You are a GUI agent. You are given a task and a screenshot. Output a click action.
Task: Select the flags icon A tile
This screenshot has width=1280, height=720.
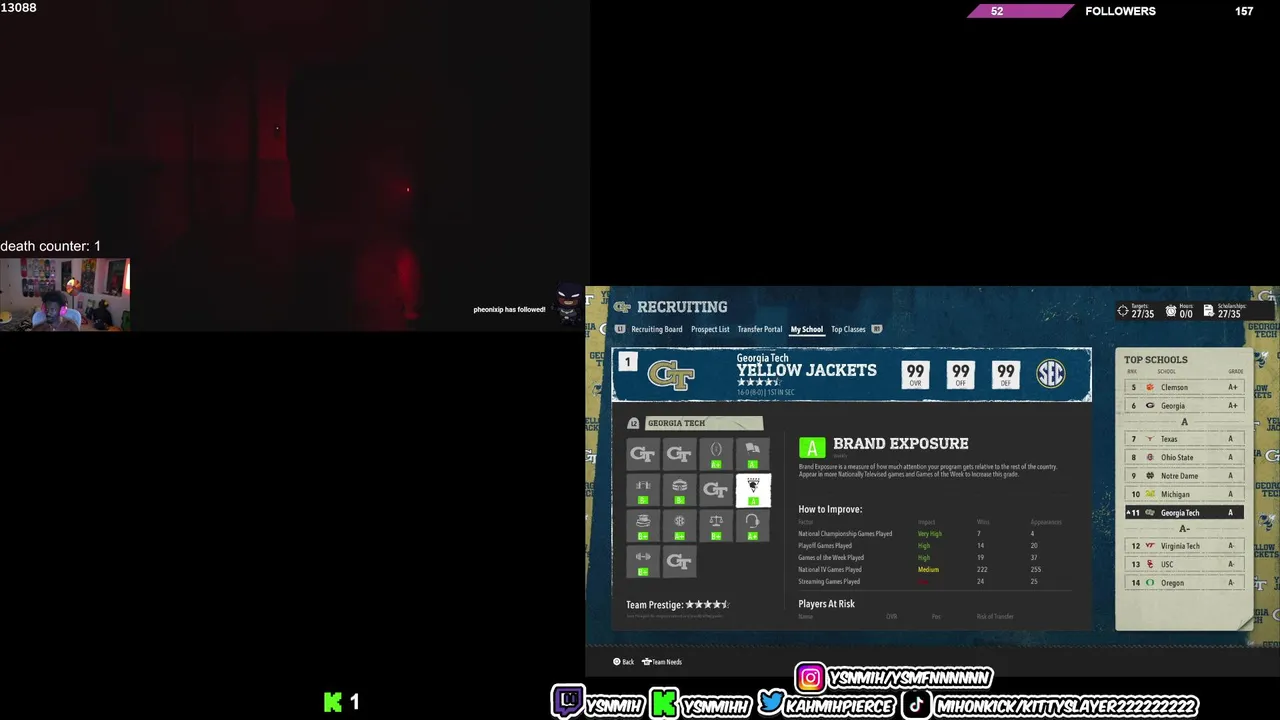[753, 454]
